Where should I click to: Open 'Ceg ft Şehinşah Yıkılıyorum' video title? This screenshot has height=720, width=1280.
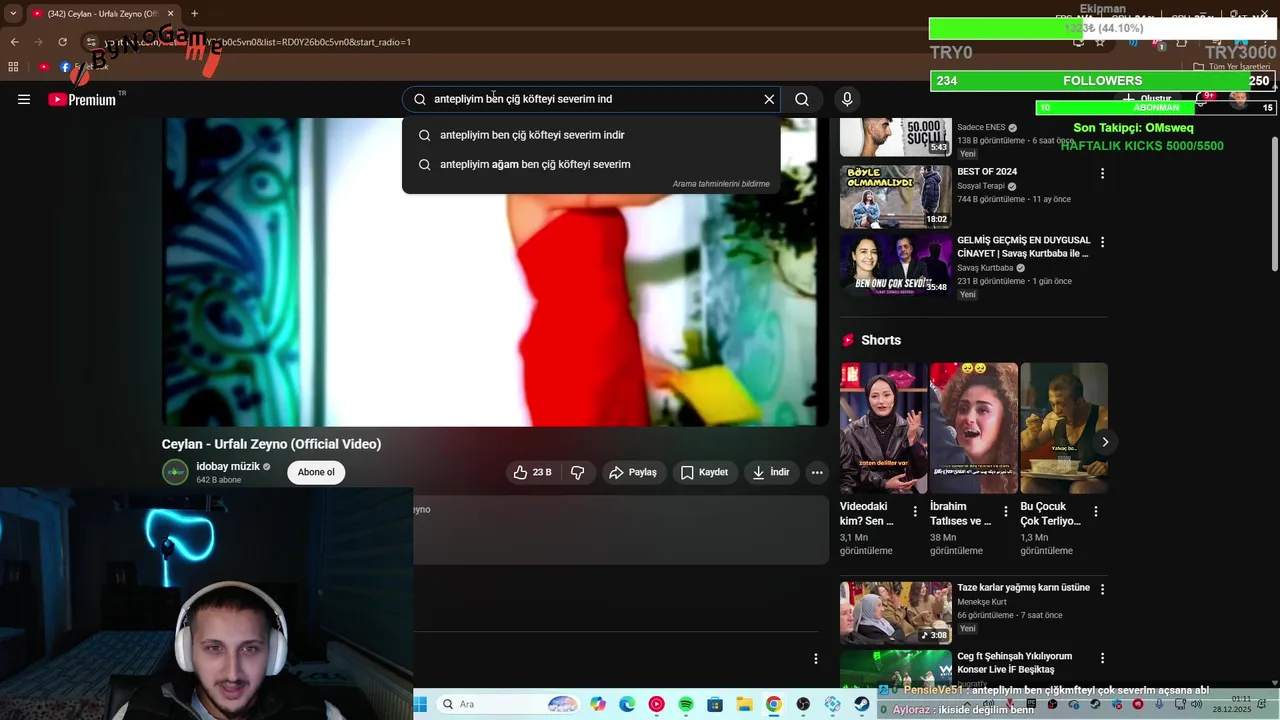[x=1015, y=662]
